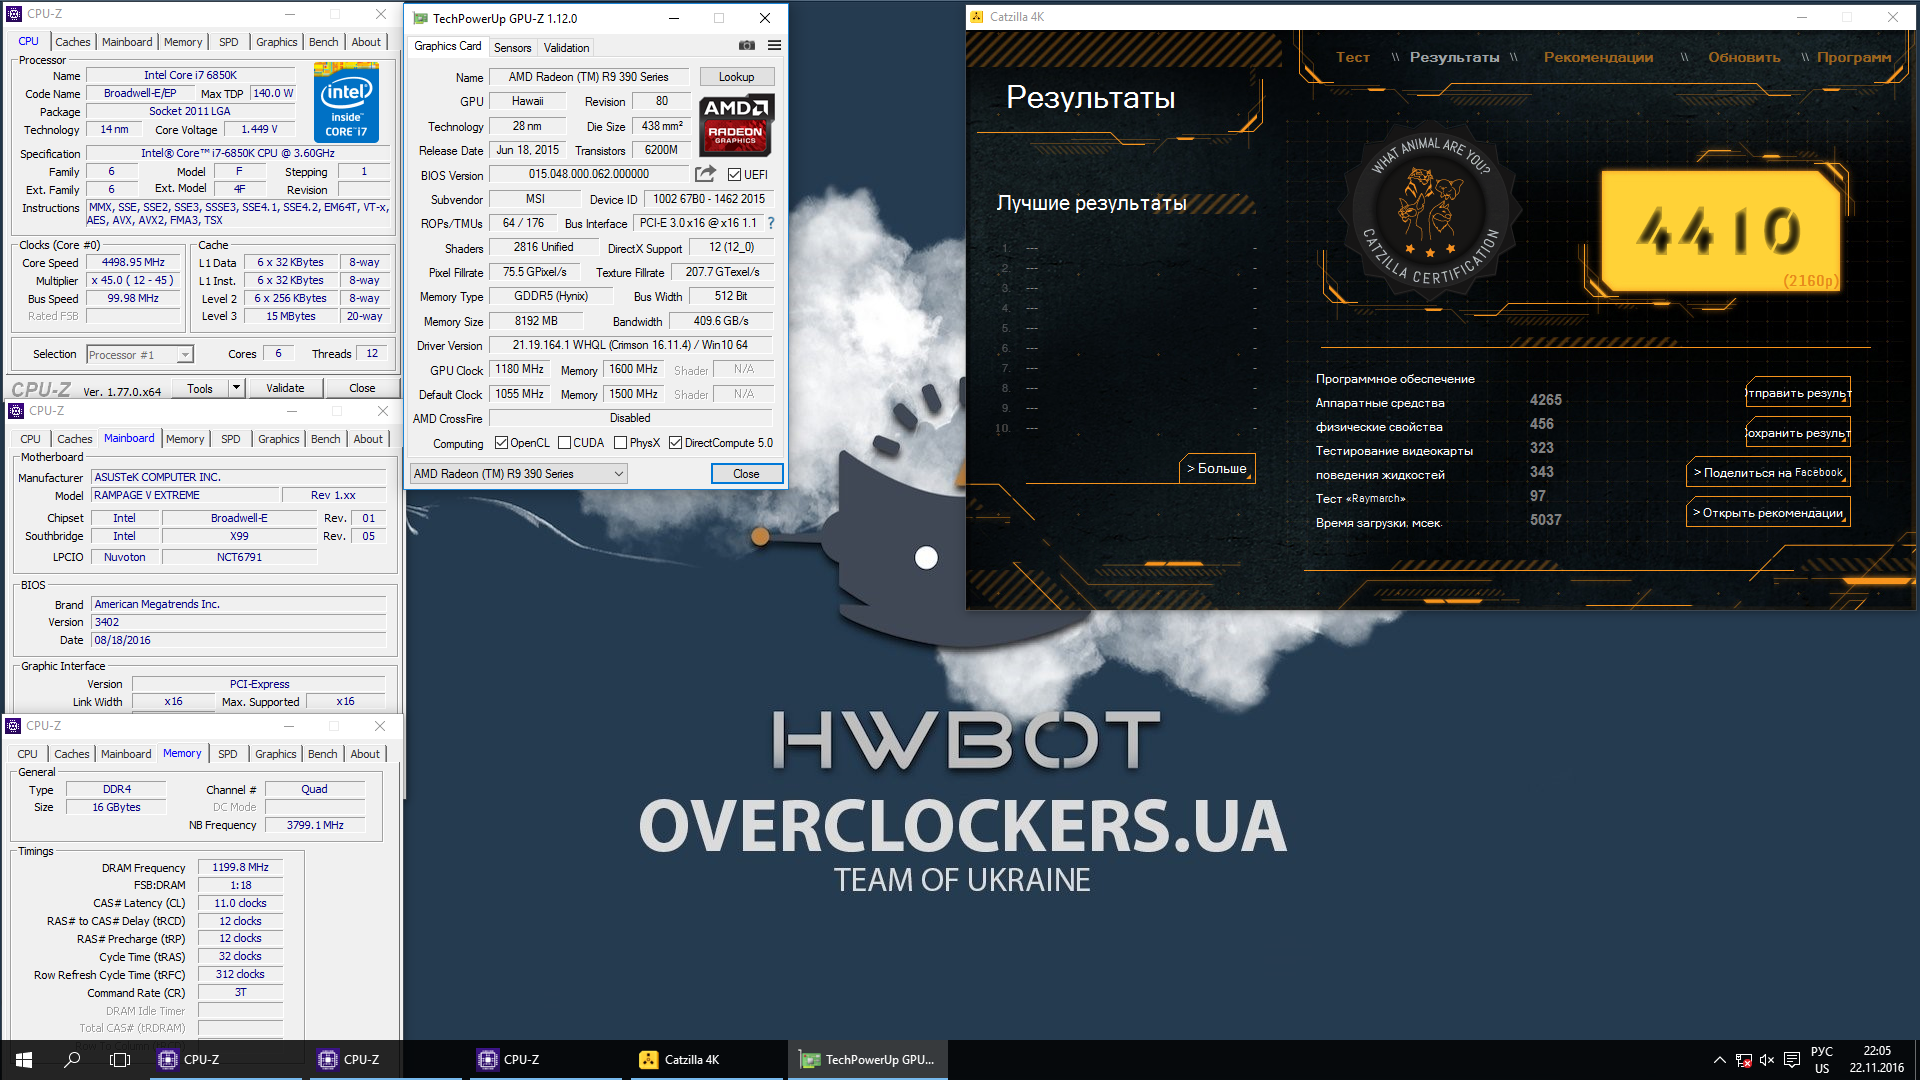Click GPU-Z BIOS Version field
This screenshot has width=1920, height=1080.
pyautogui.click(x=589, y=174)
